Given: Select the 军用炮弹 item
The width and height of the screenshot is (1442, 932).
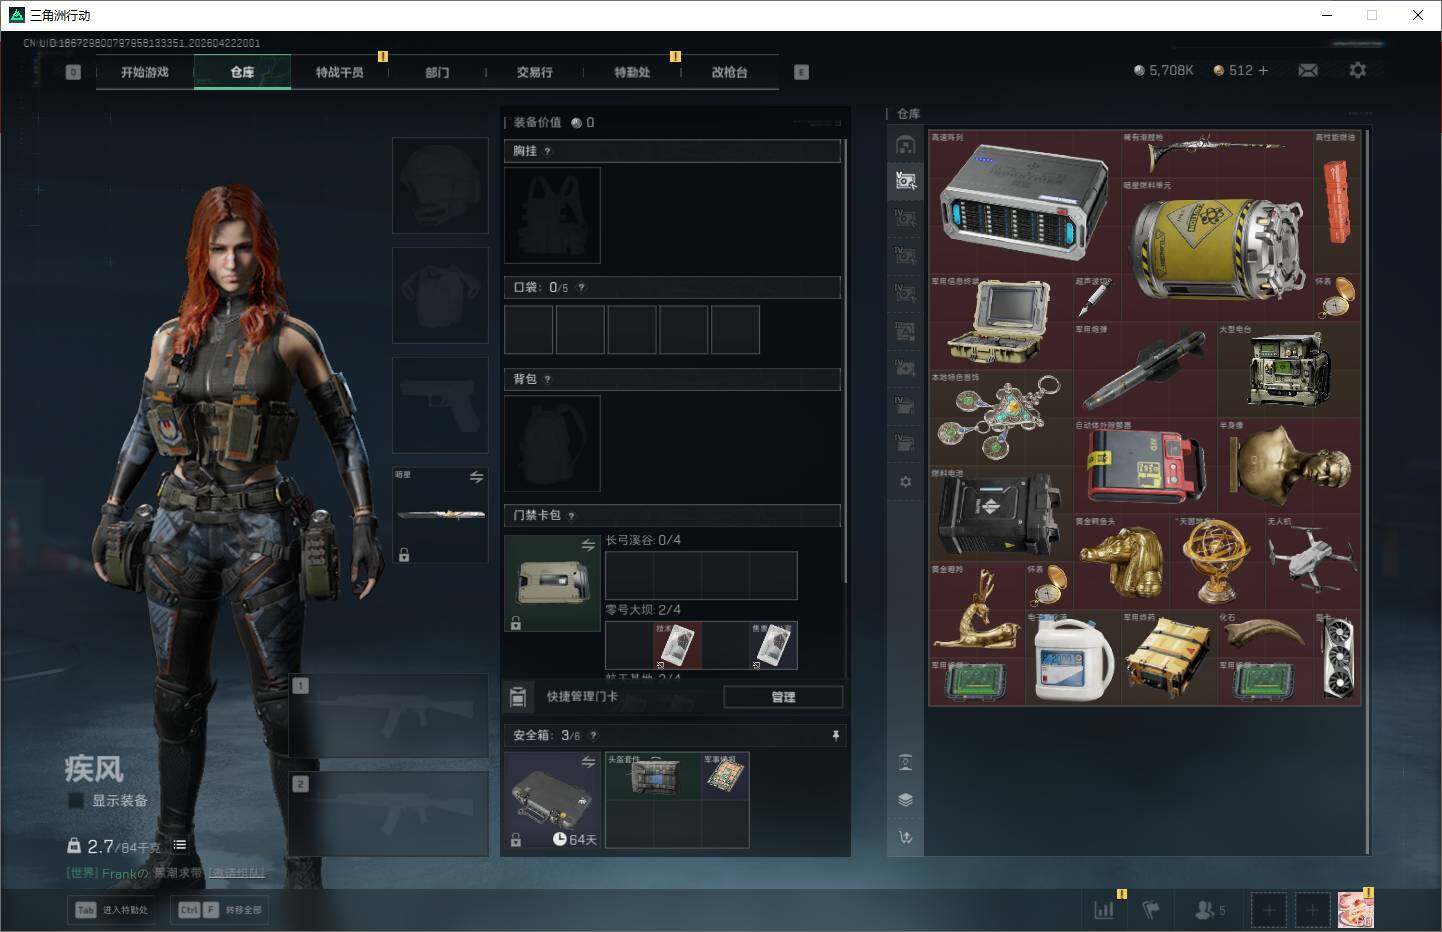Looking at the screenshot, I should click(x=1143, y=370).
